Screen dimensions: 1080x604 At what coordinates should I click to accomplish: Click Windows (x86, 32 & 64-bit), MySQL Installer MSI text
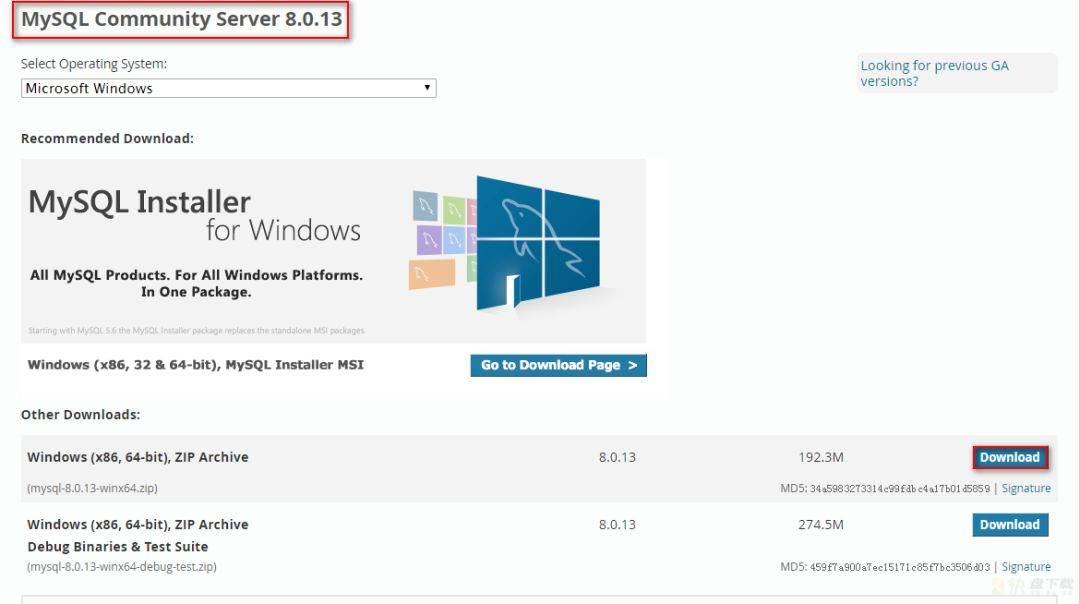tap(196, 365)
